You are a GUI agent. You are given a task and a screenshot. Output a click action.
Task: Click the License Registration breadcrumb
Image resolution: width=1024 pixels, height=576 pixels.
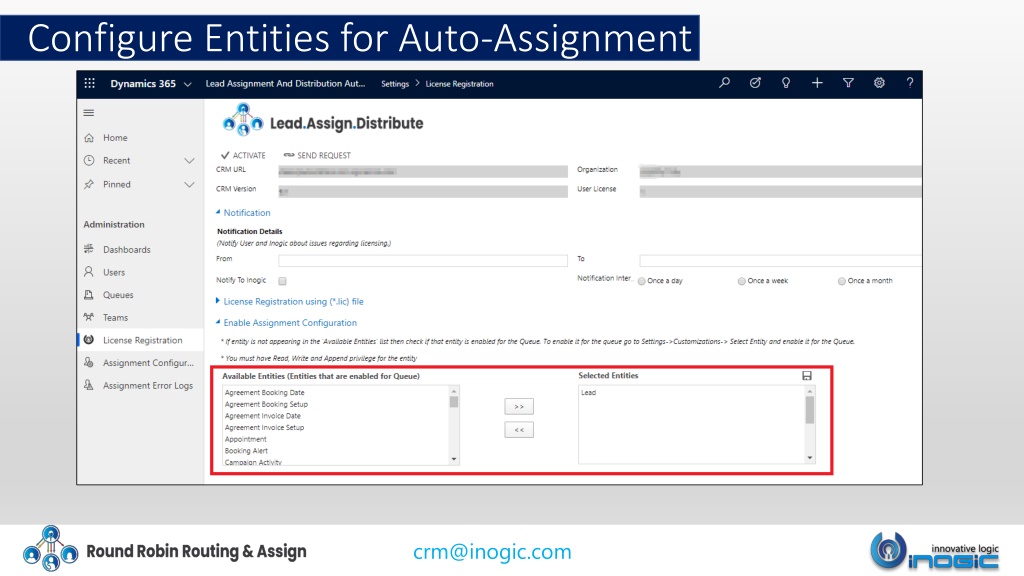pyautogui.click(x=459, y=84)
